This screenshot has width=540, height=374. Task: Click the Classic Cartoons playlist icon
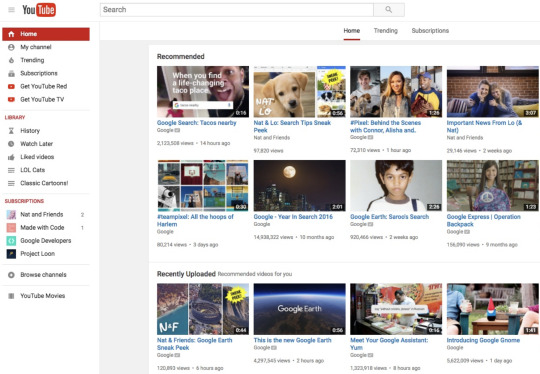(x=11, y=183)
